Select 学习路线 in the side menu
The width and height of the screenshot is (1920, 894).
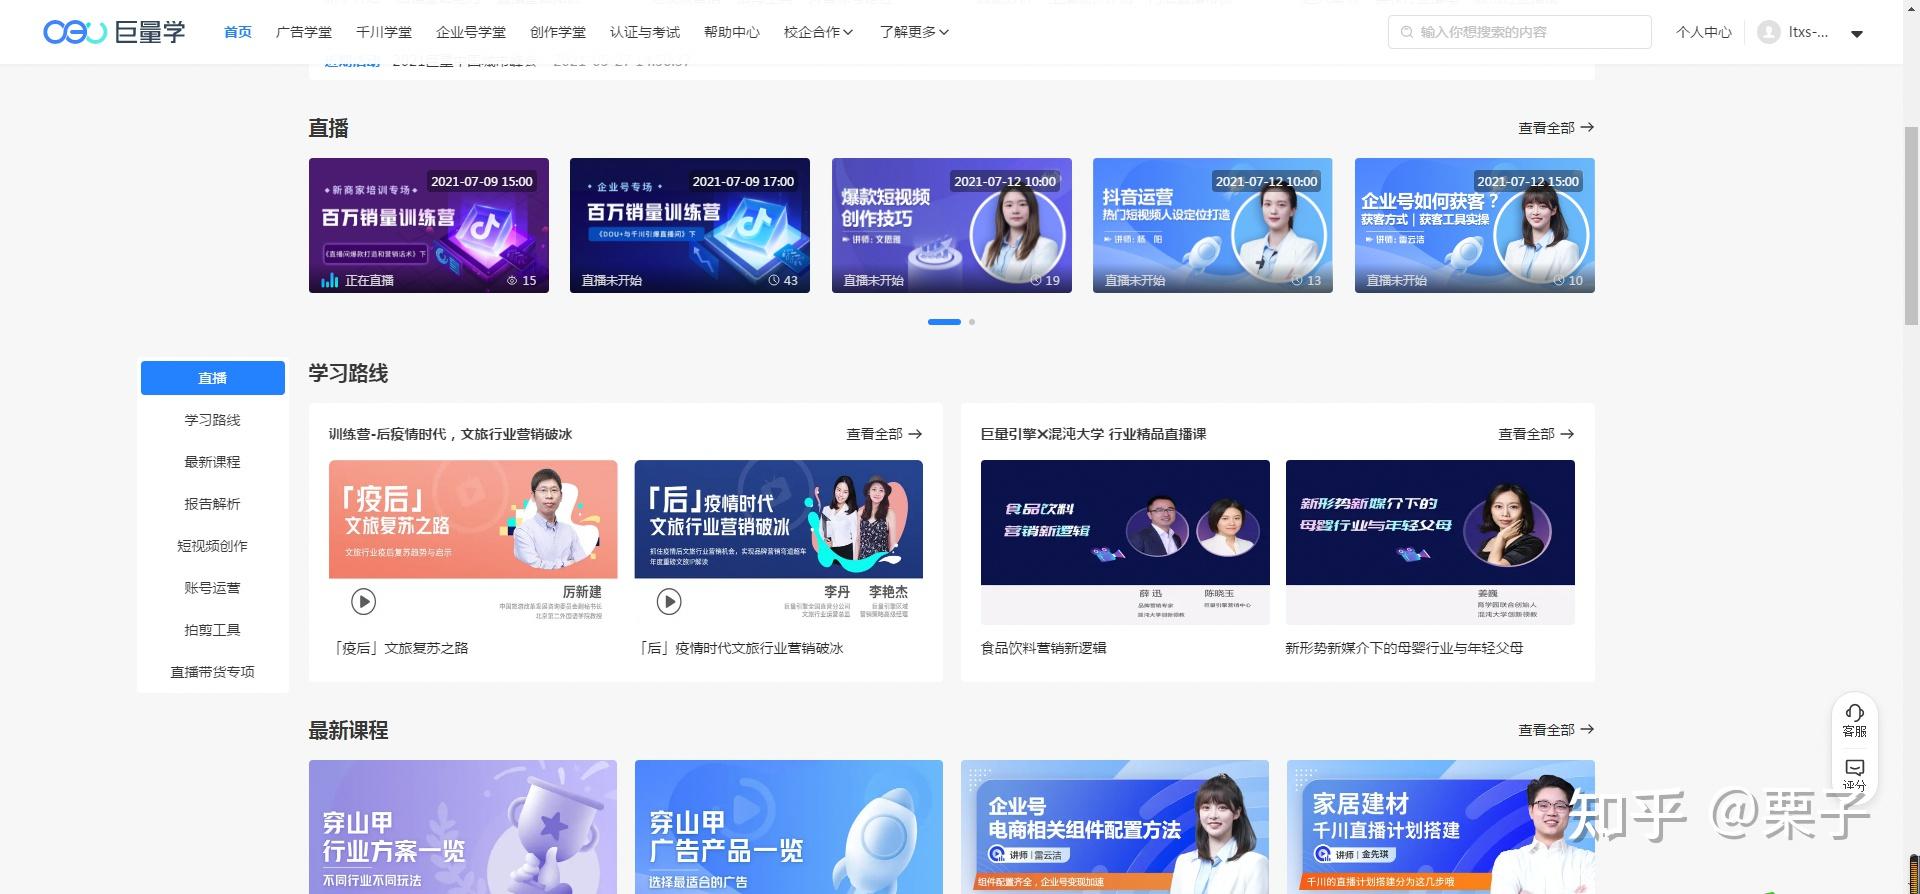213,420
